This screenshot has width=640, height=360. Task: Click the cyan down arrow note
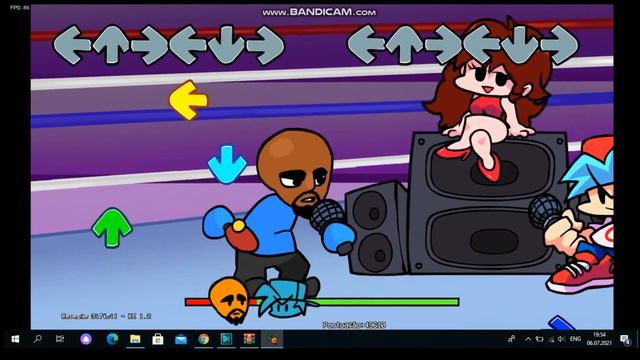point(227,164)
